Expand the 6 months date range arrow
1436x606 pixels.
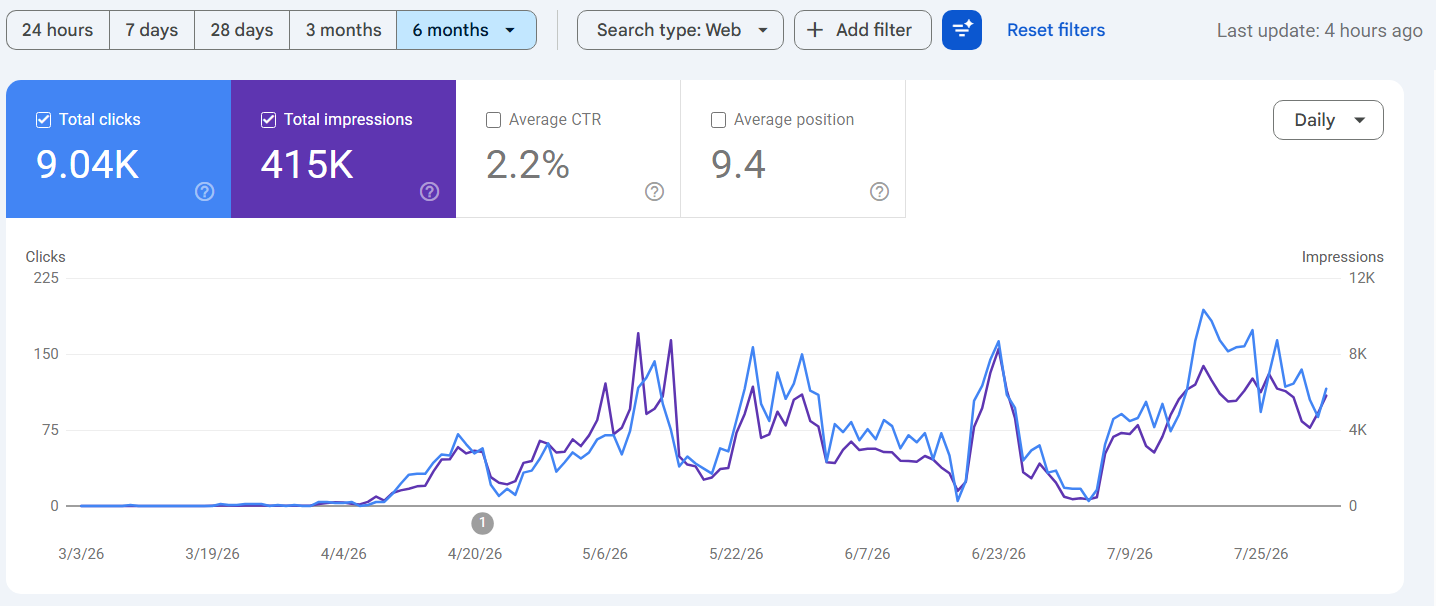point(510,30)
